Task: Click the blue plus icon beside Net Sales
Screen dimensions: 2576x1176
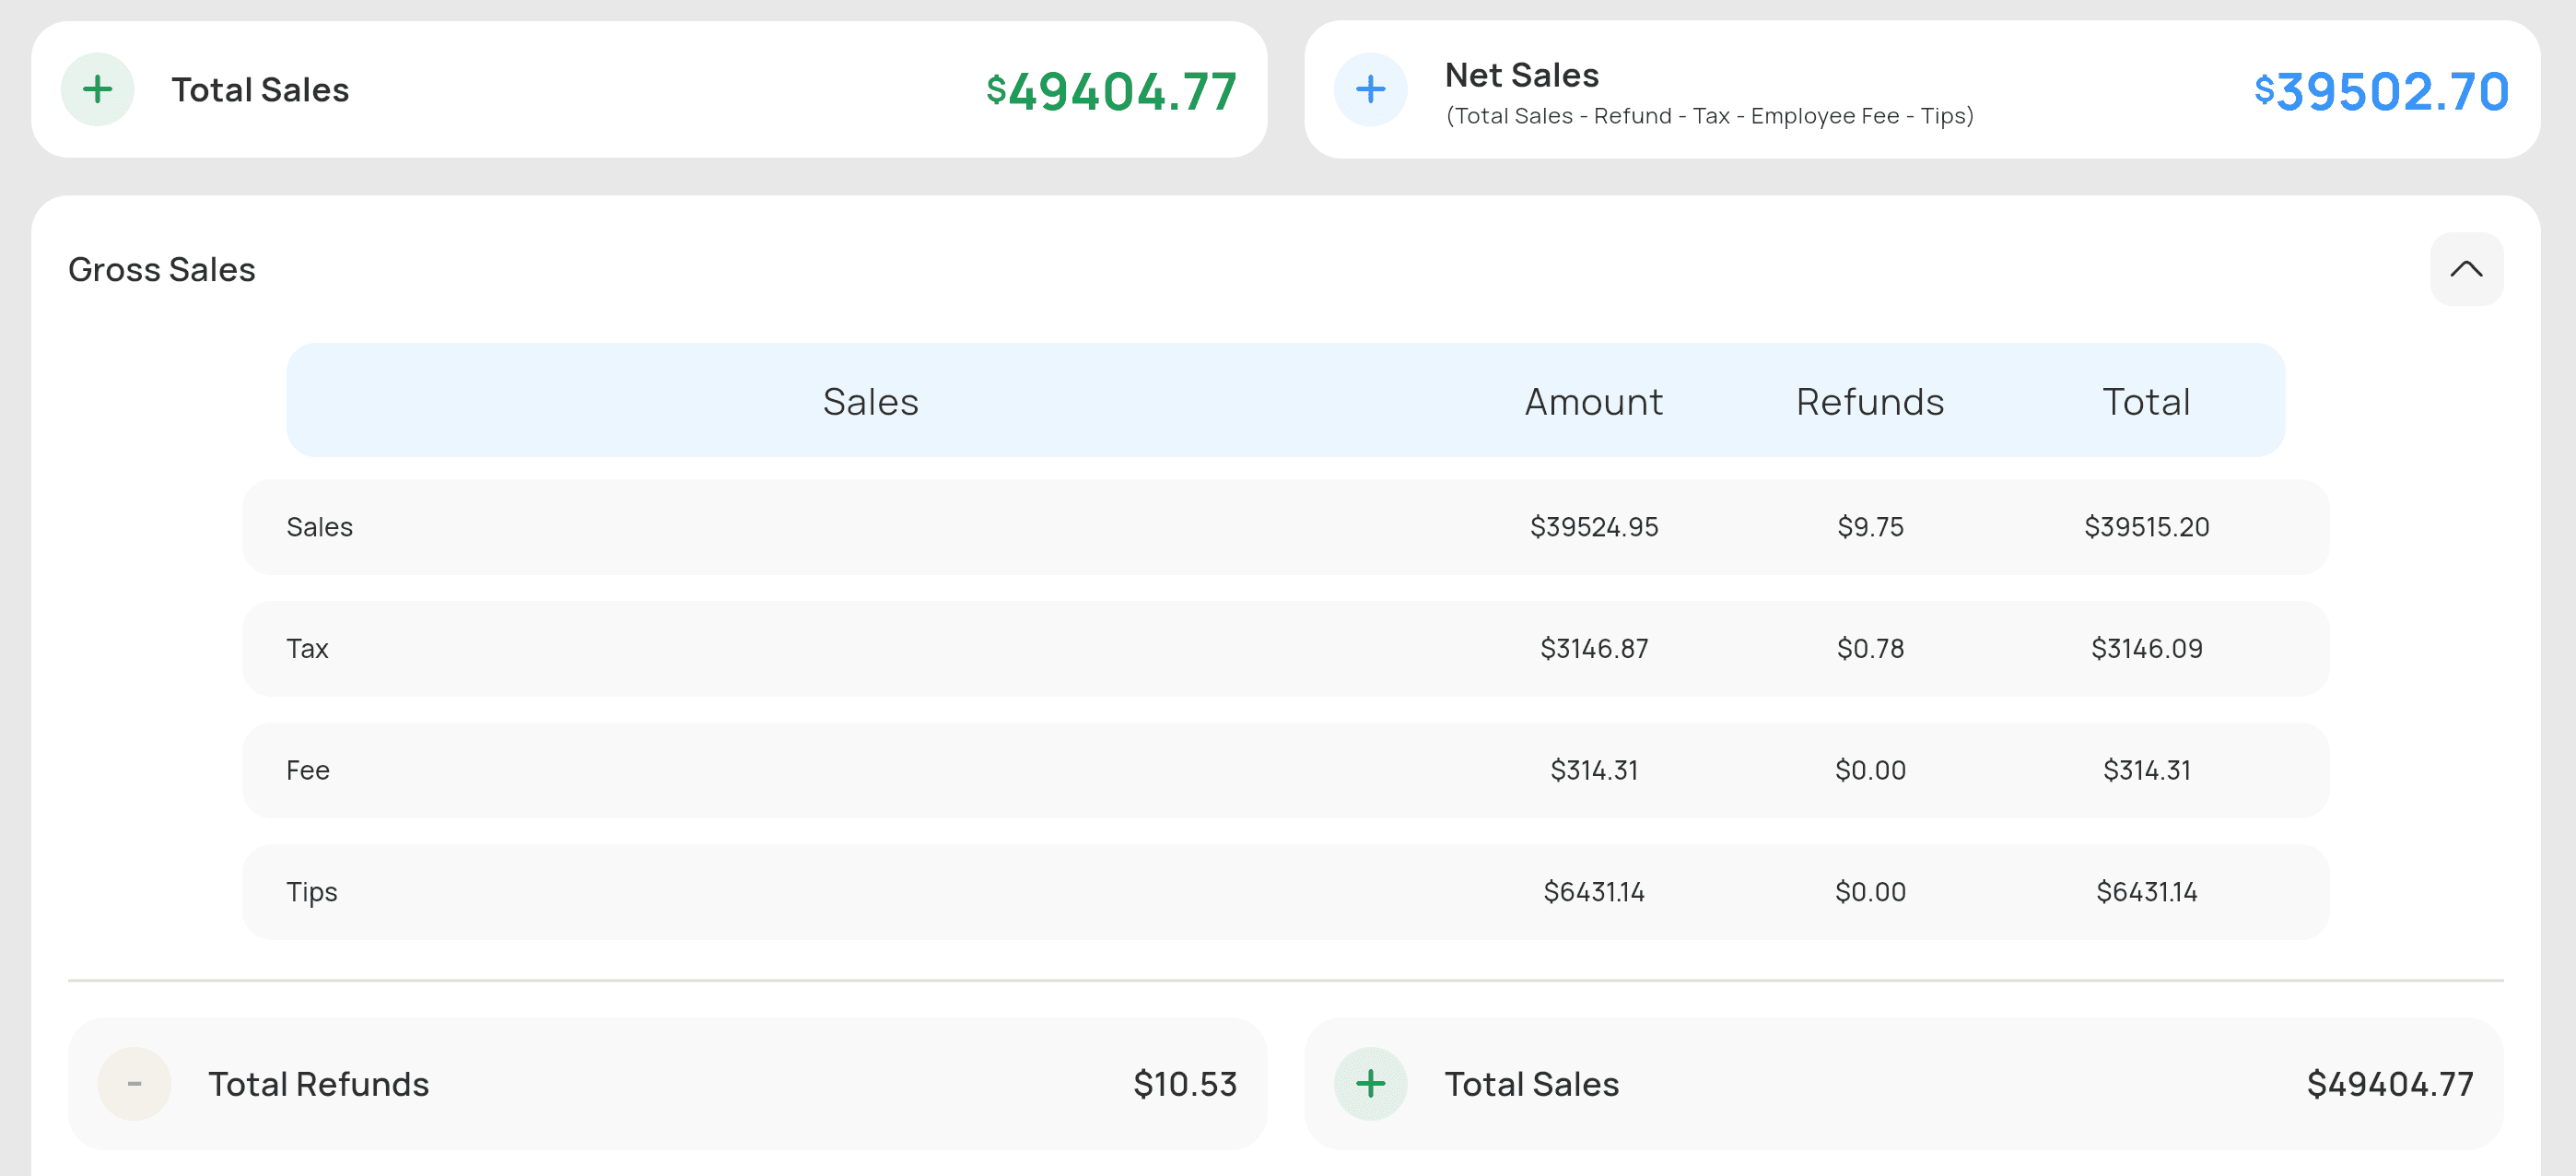Action: [1370, 89]
